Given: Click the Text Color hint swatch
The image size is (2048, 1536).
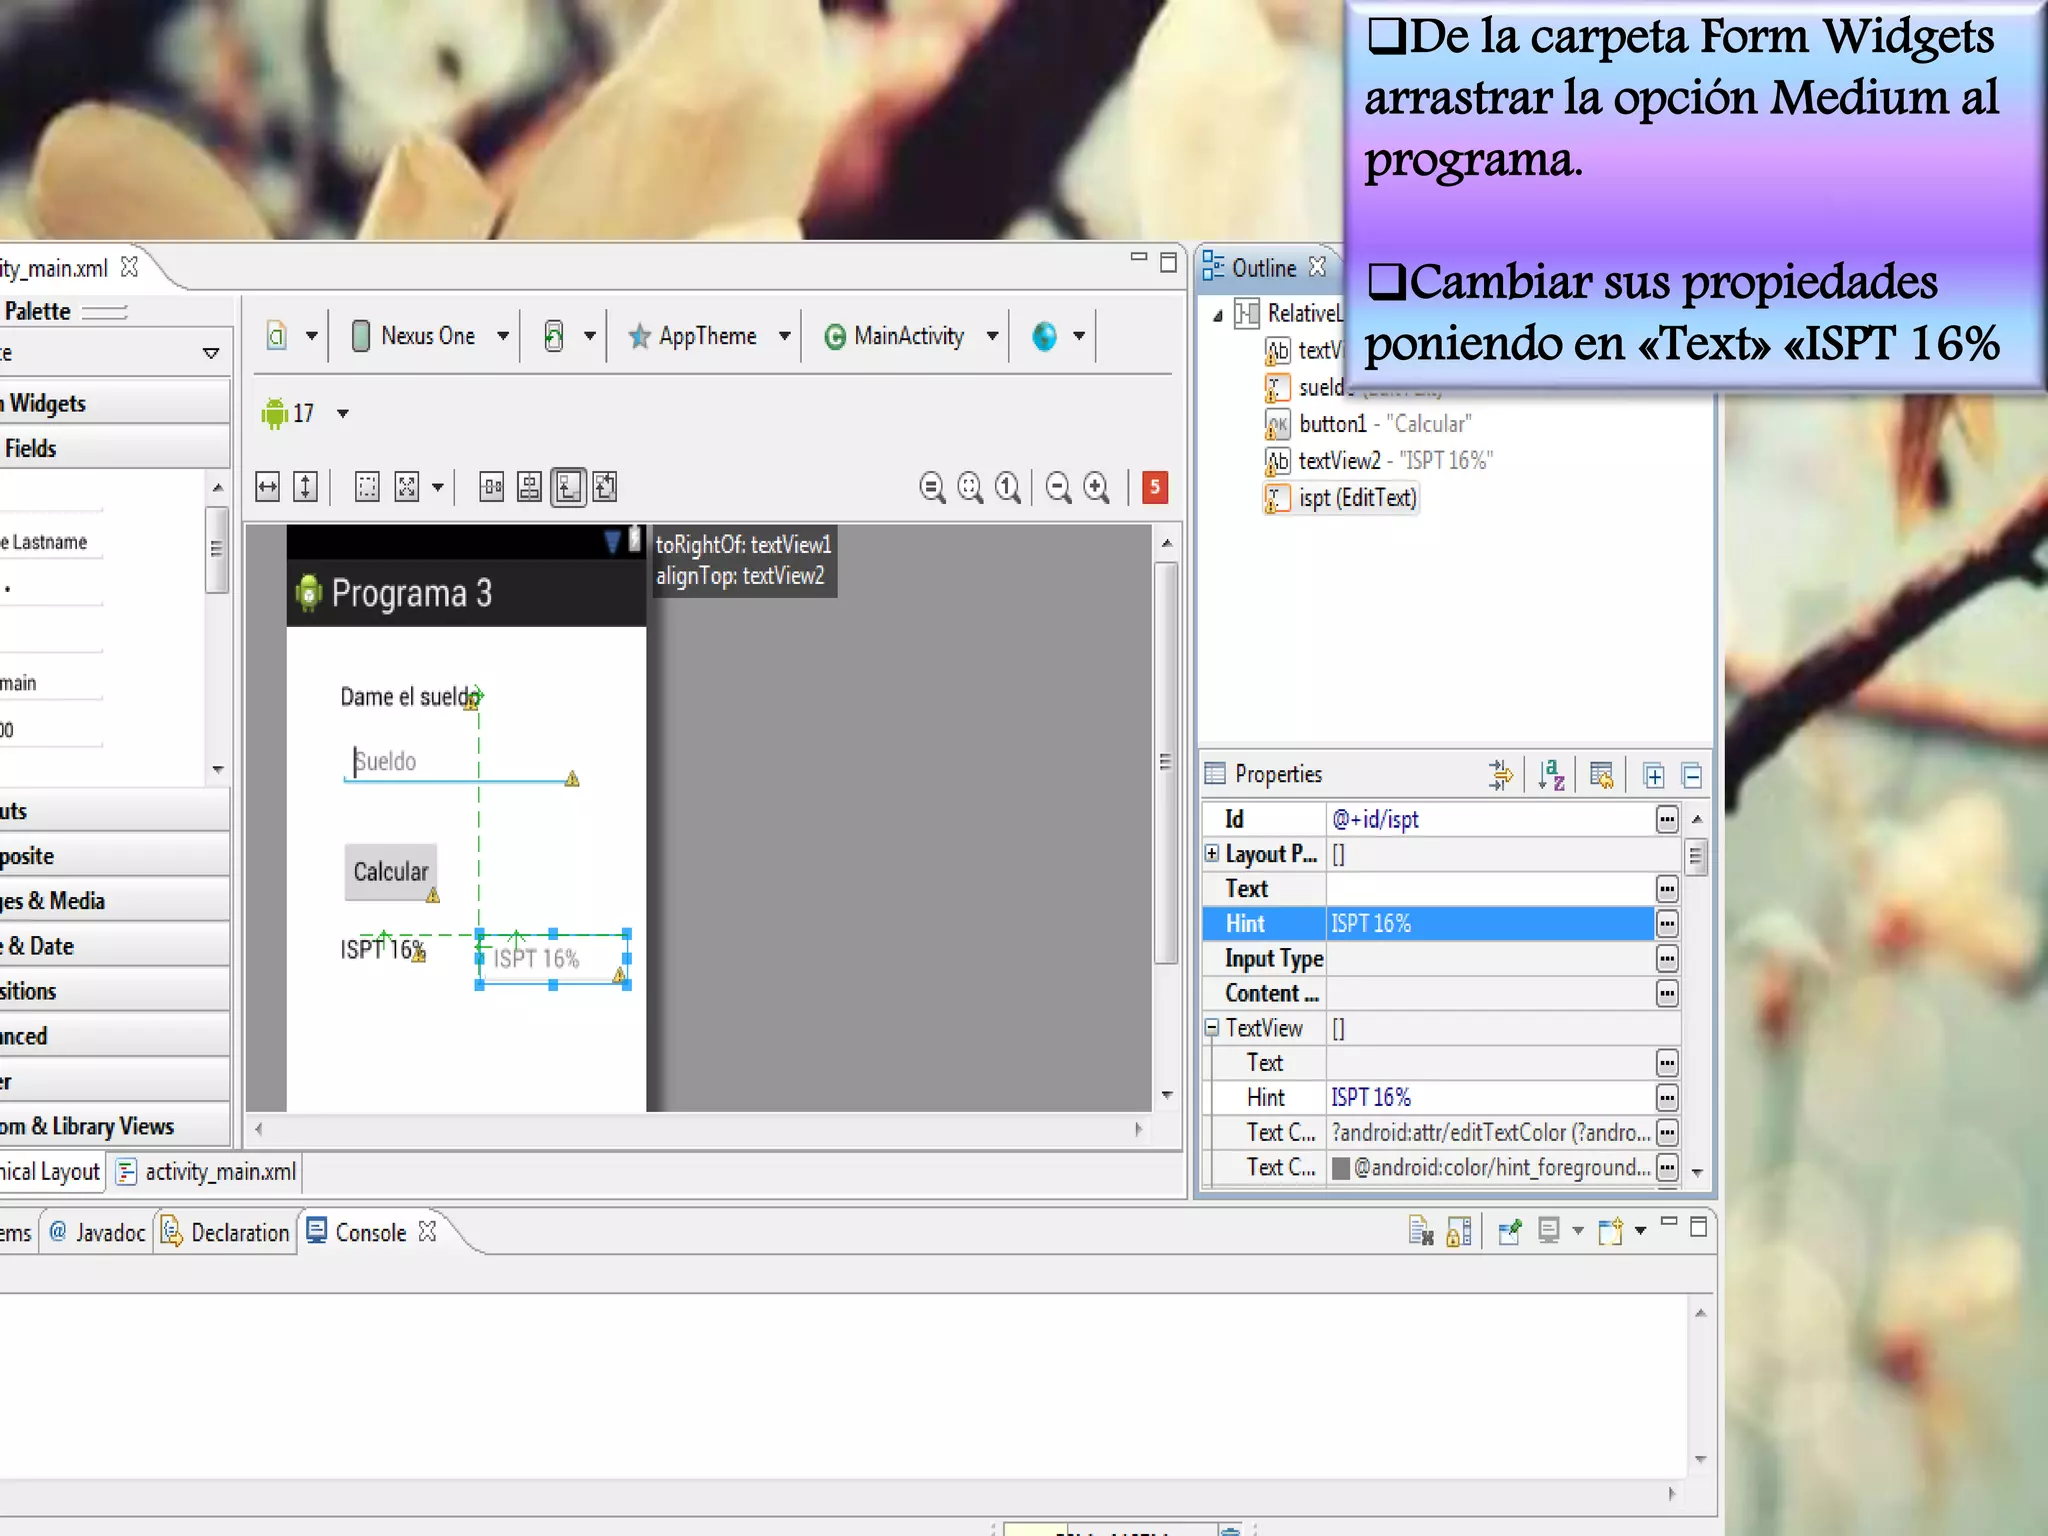Looking at the screenshot, I should pos(1341,1168).
